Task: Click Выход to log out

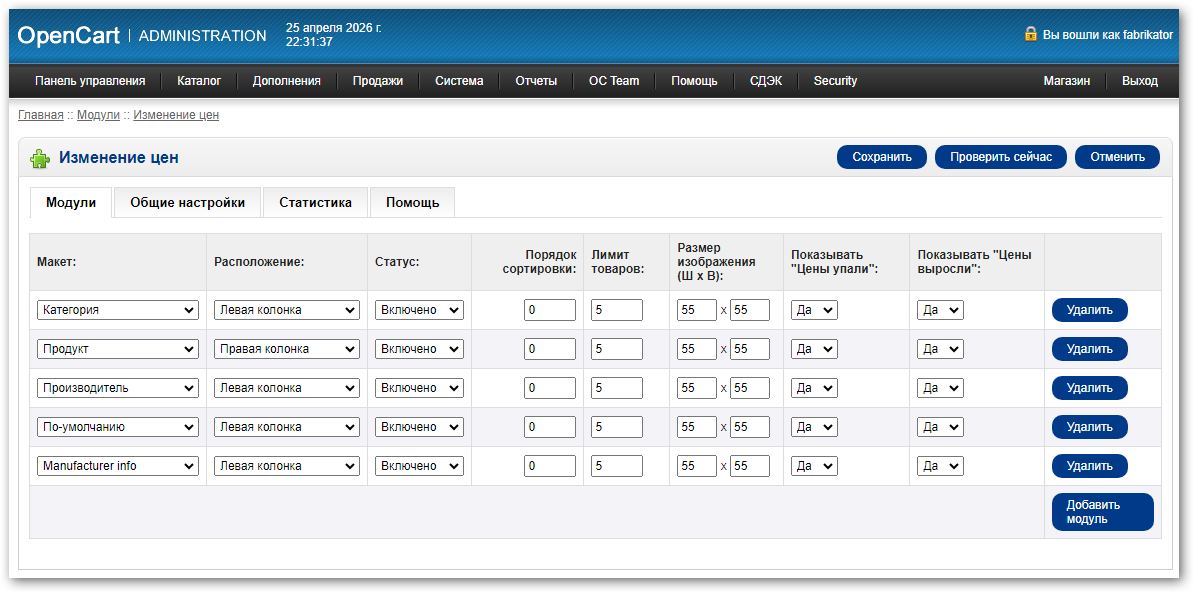Action: coord(1140,81)
